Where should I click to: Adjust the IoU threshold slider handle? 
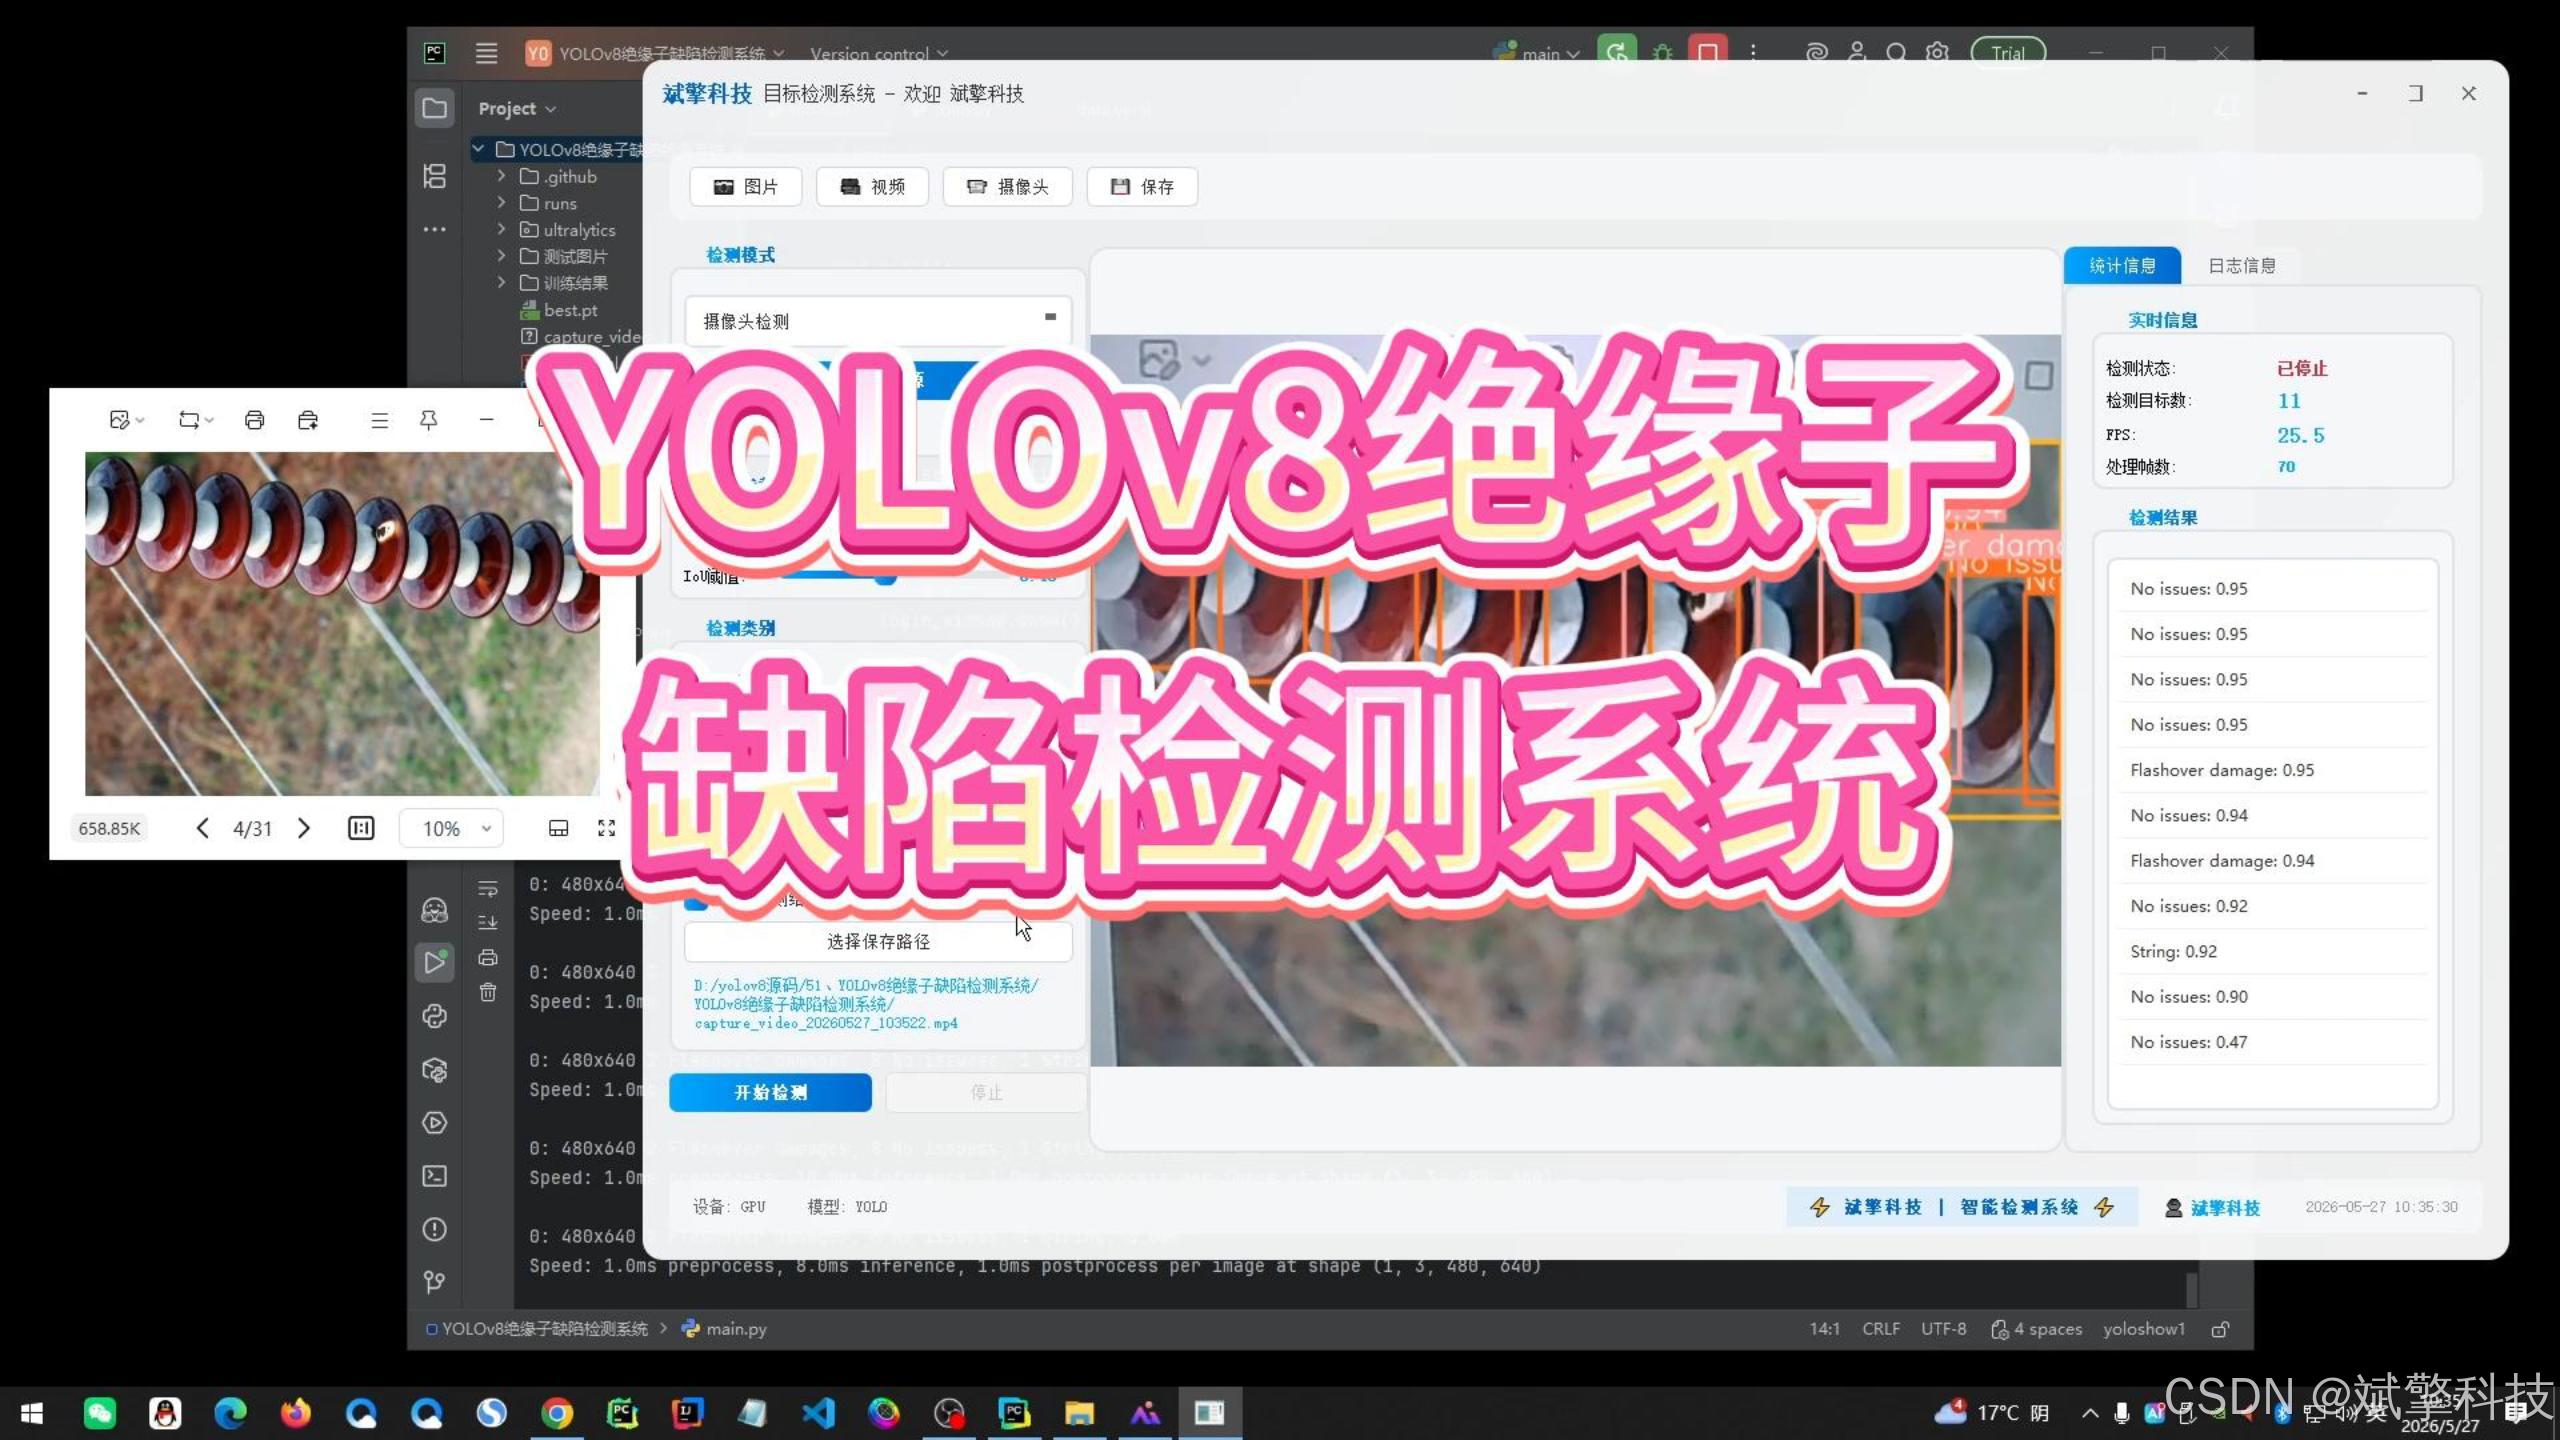pos(885,577)
